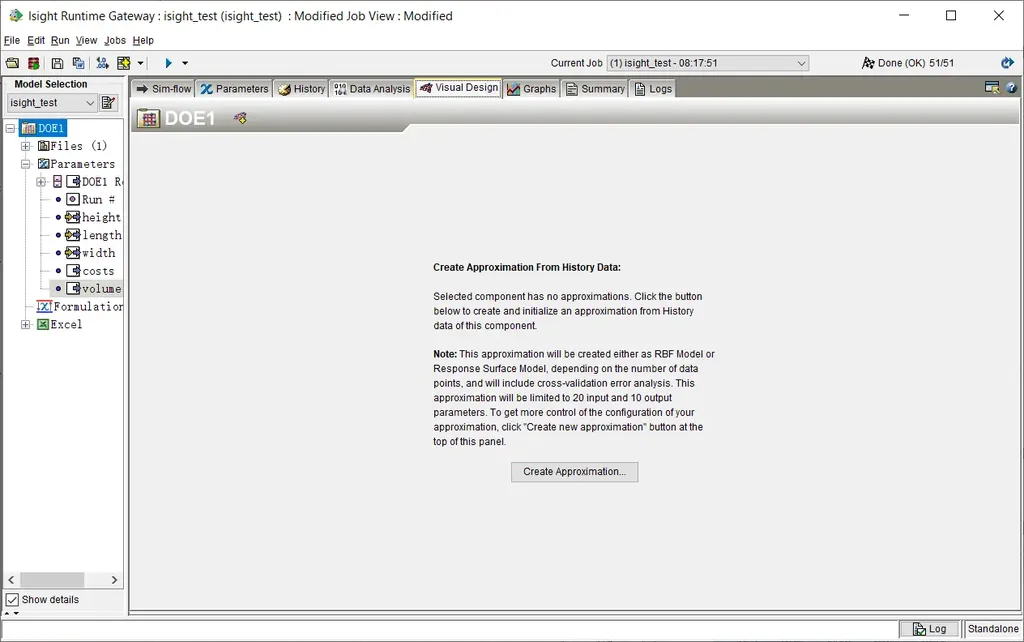Viewport: 1024px width, 642px height.
Task: Expand the Excel tree node
Action: (x=25, y=325)
